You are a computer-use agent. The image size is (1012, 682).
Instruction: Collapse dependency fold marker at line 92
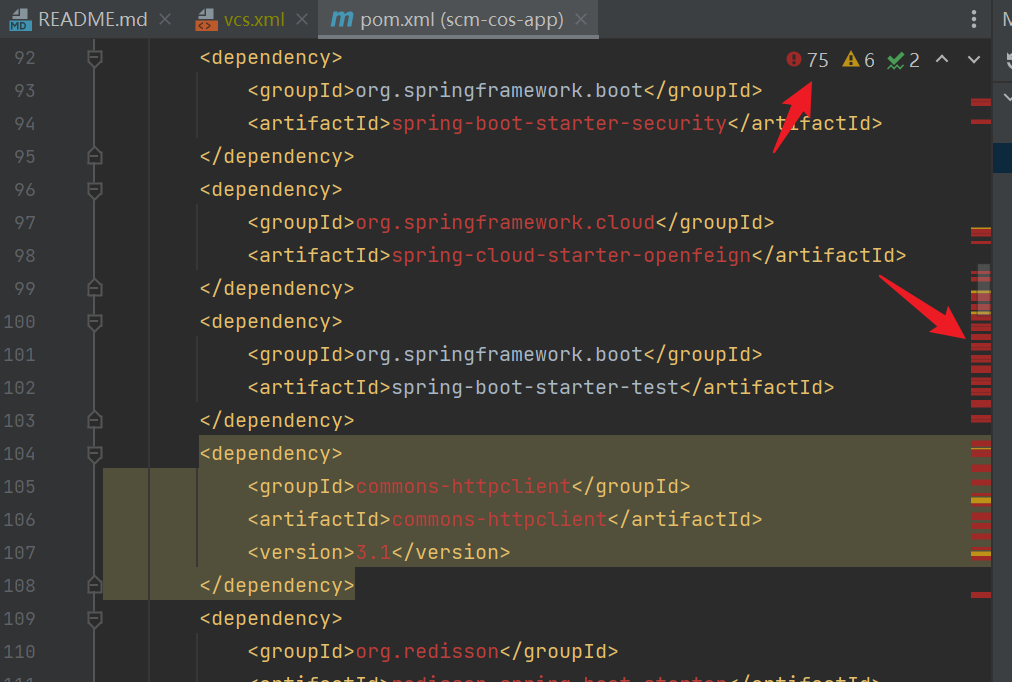pos(94,58)
